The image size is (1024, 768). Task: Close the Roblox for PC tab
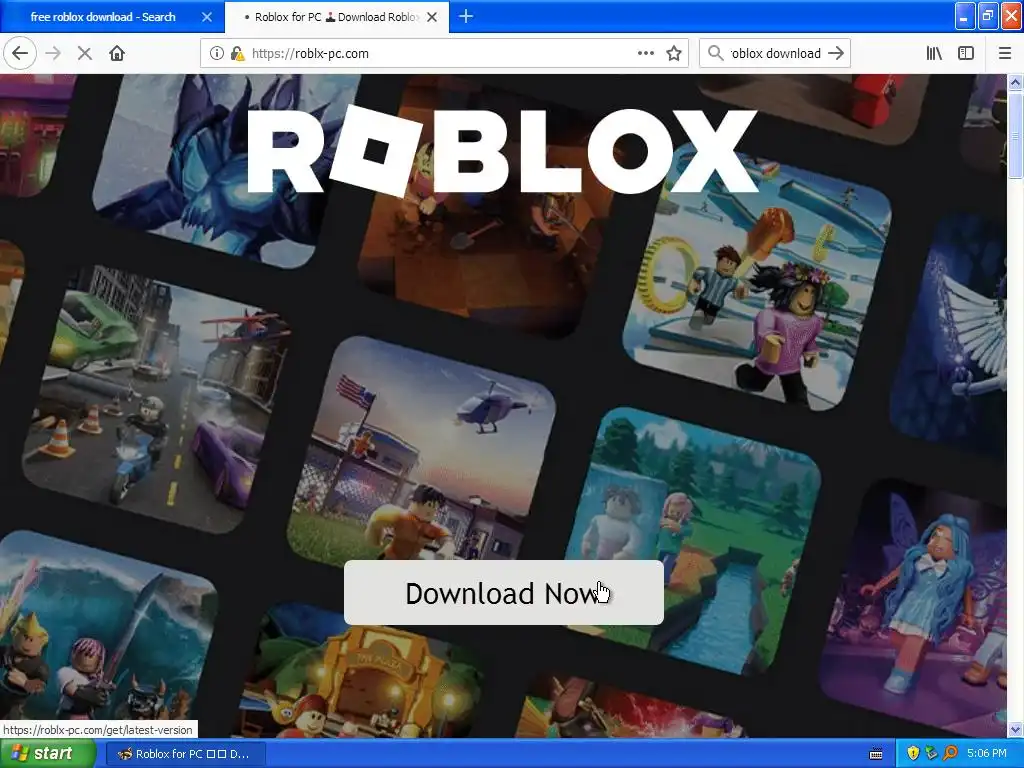point(432,17)
